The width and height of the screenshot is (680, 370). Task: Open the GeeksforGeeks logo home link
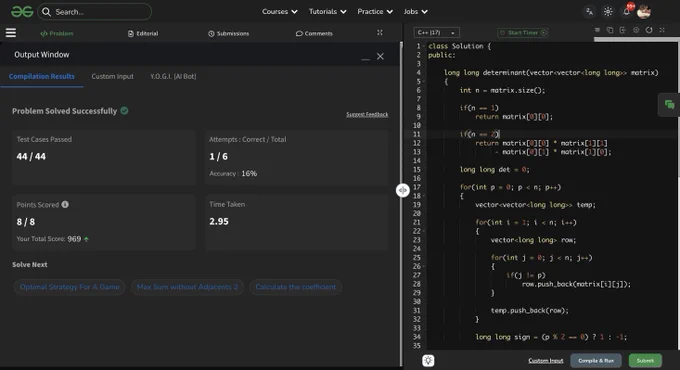(22, 12)
